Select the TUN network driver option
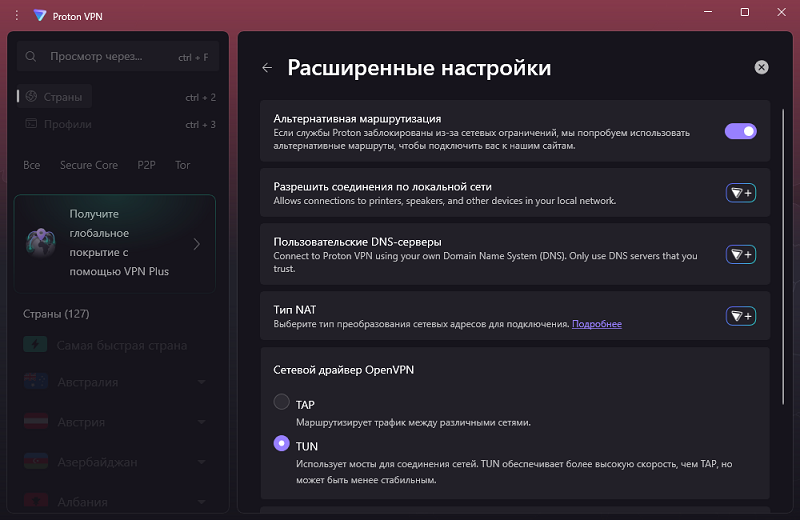This screenshot has height=520, width=800. click(282, 444)
